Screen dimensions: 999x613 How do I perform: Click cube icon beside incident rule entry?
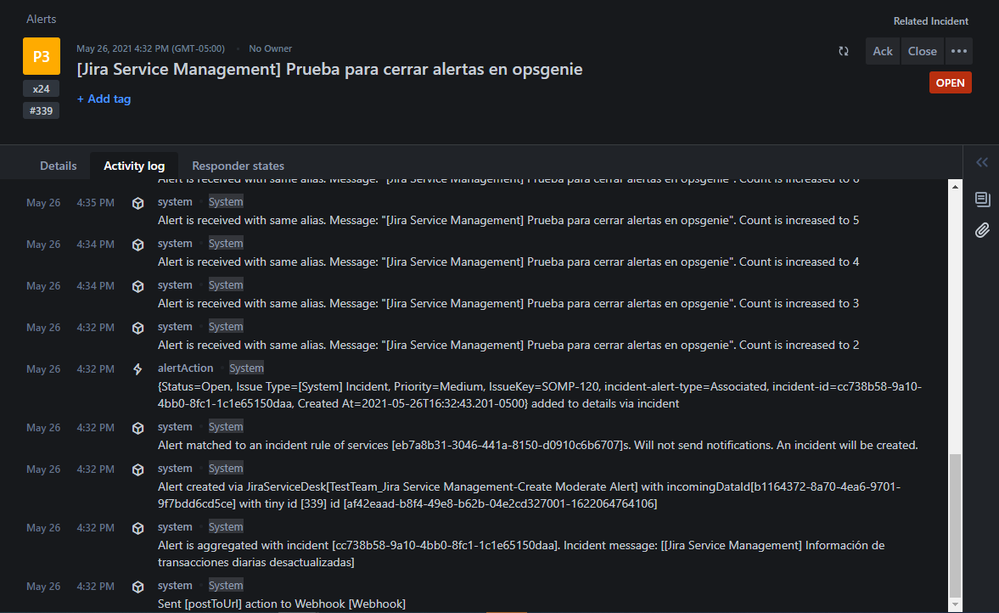[138, 428]
